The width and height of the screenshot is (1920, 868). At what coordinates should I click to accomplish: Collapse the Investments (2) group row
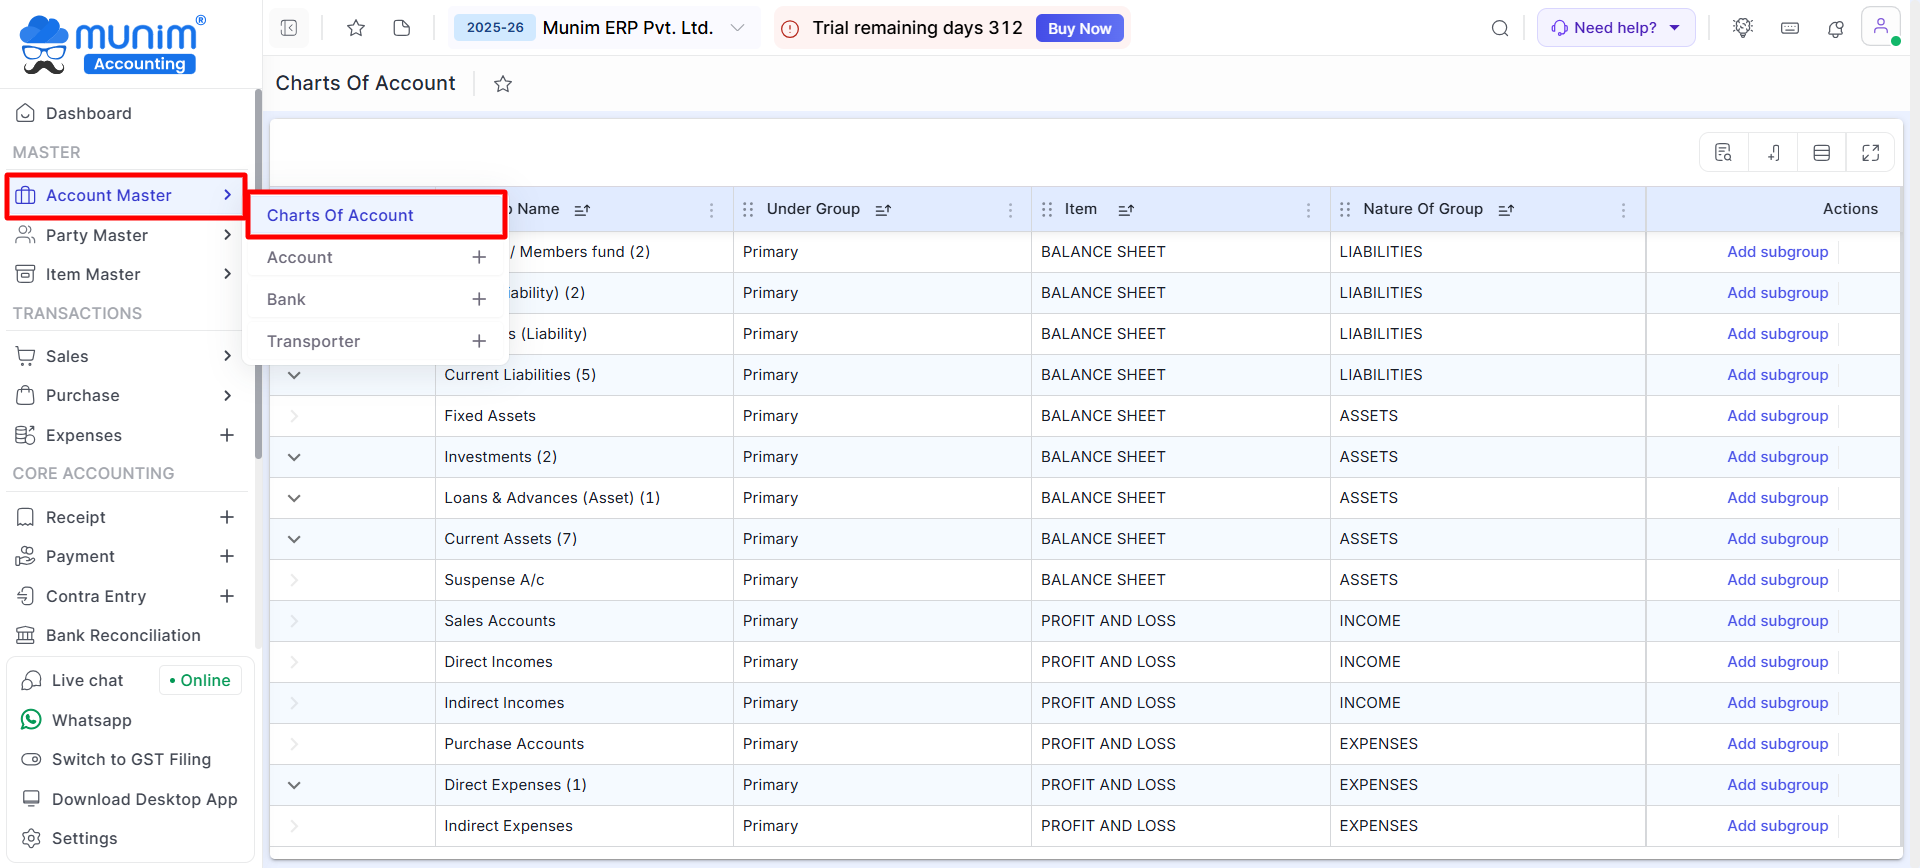click(x=294, y=457)
